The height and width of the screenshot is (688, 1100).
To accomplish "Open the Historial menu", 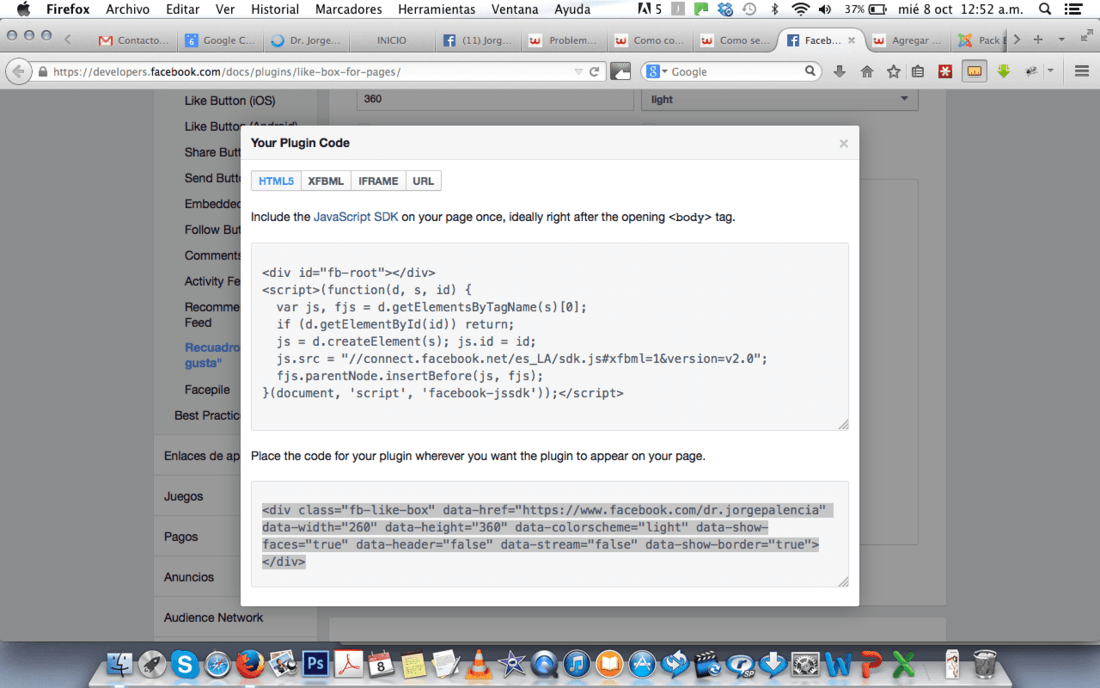I will 274,9.
